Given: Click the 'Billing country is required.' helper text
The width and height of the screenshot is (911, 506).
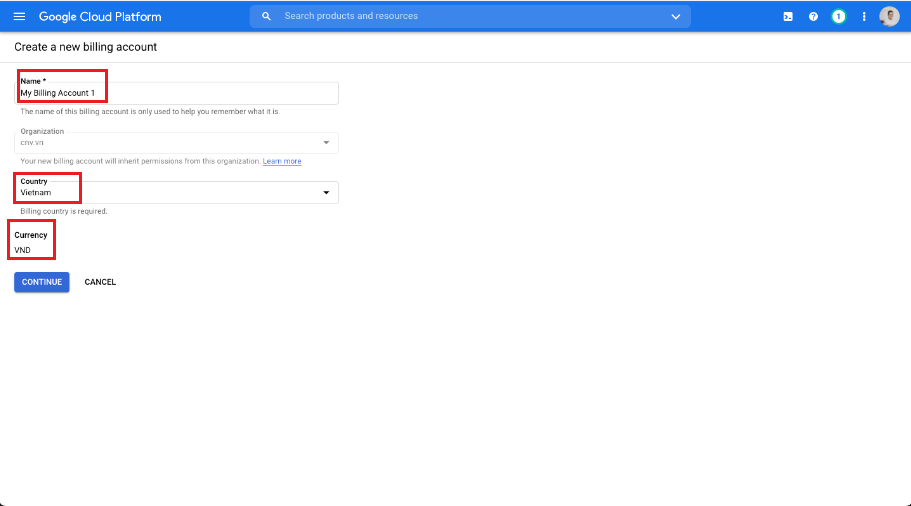Looking at the screenshot, I should coord(64,211).
